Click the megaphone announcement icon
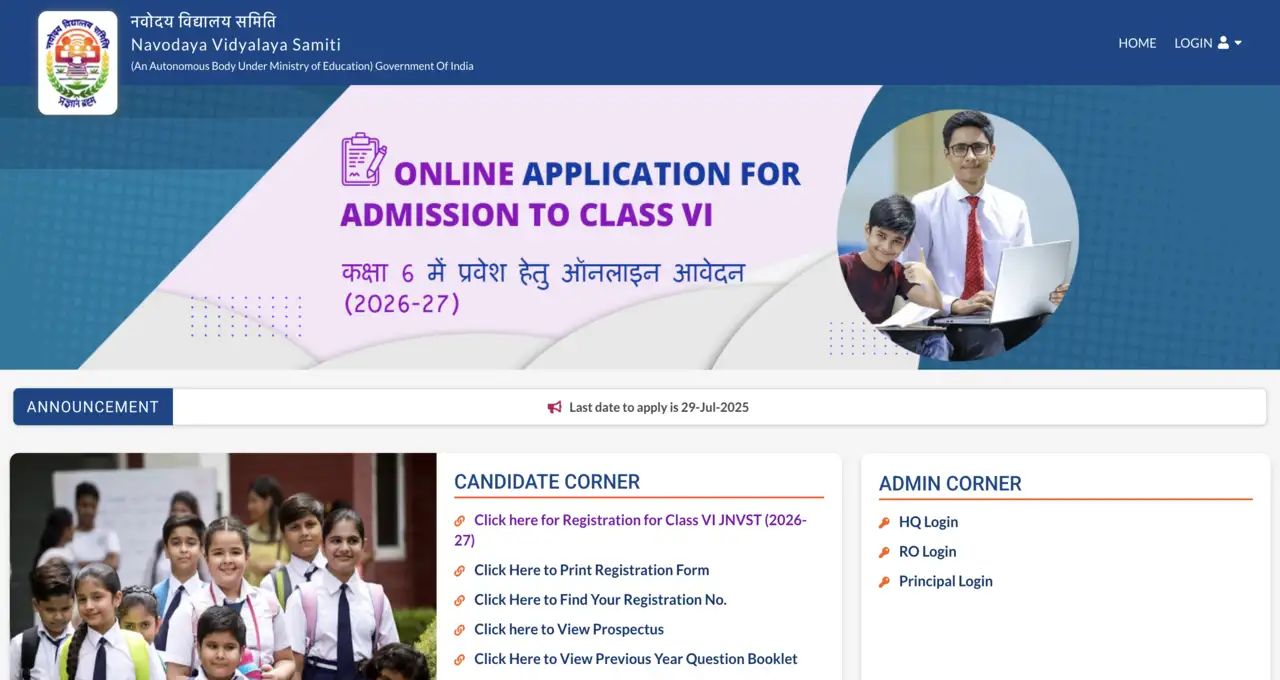Screen dimensions: 1280x680 [x=555, y=407]
